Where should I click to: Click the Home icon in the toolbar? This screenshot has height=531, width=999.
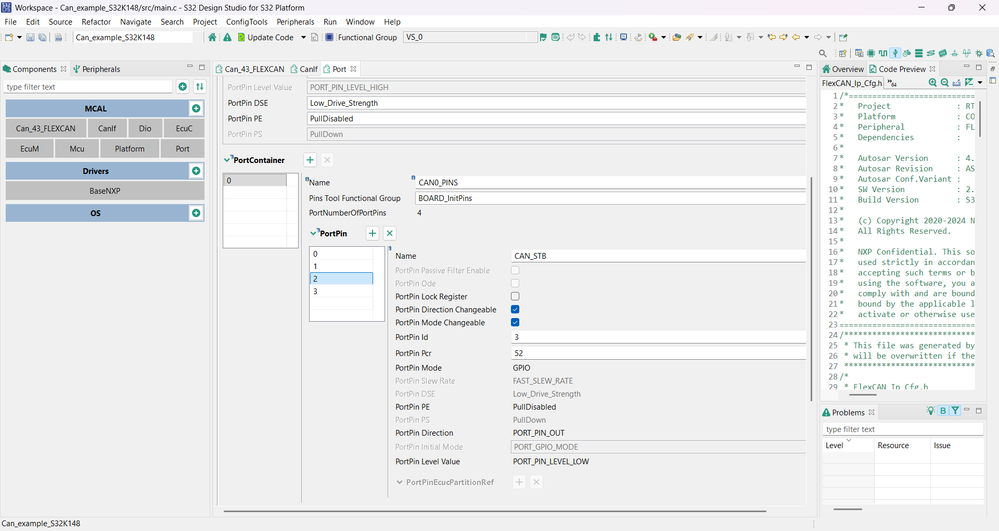pos(212,37)
